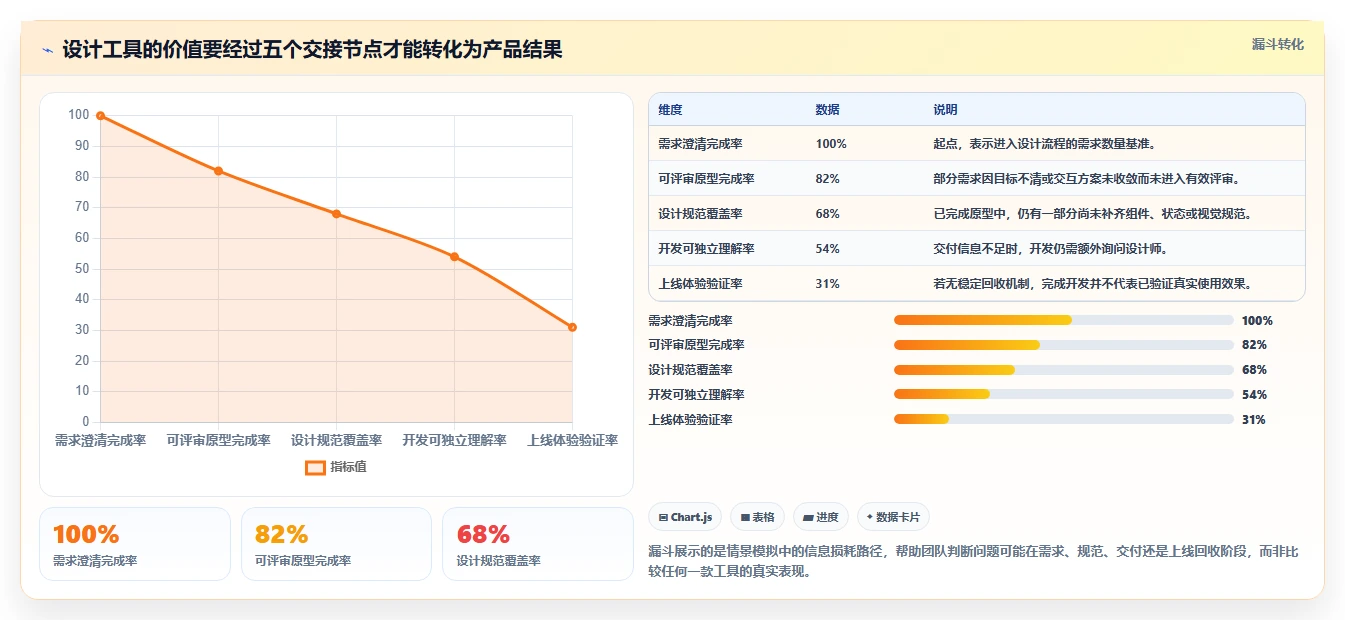Click the chart data point at 82
The width and height of the screenshot is (1345, 620).
click(x=218, y=171)
